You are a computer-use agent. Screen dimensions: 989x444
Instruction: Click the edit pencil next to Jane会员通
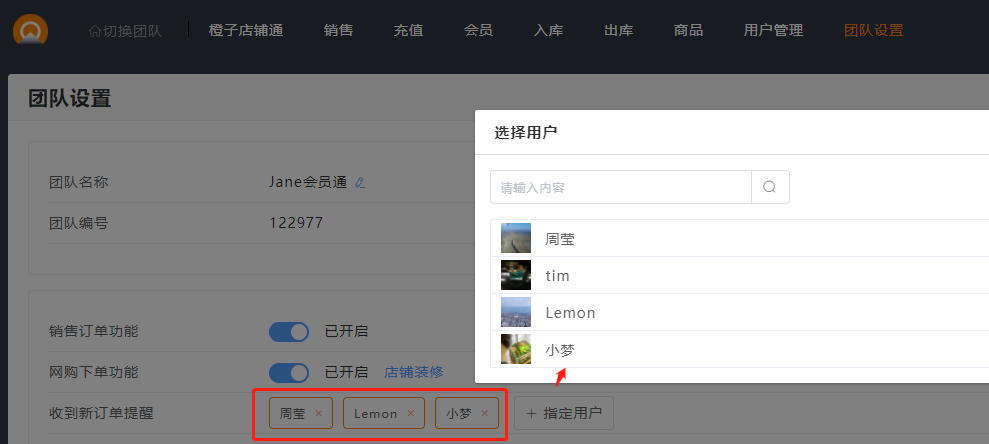[360, 183]
